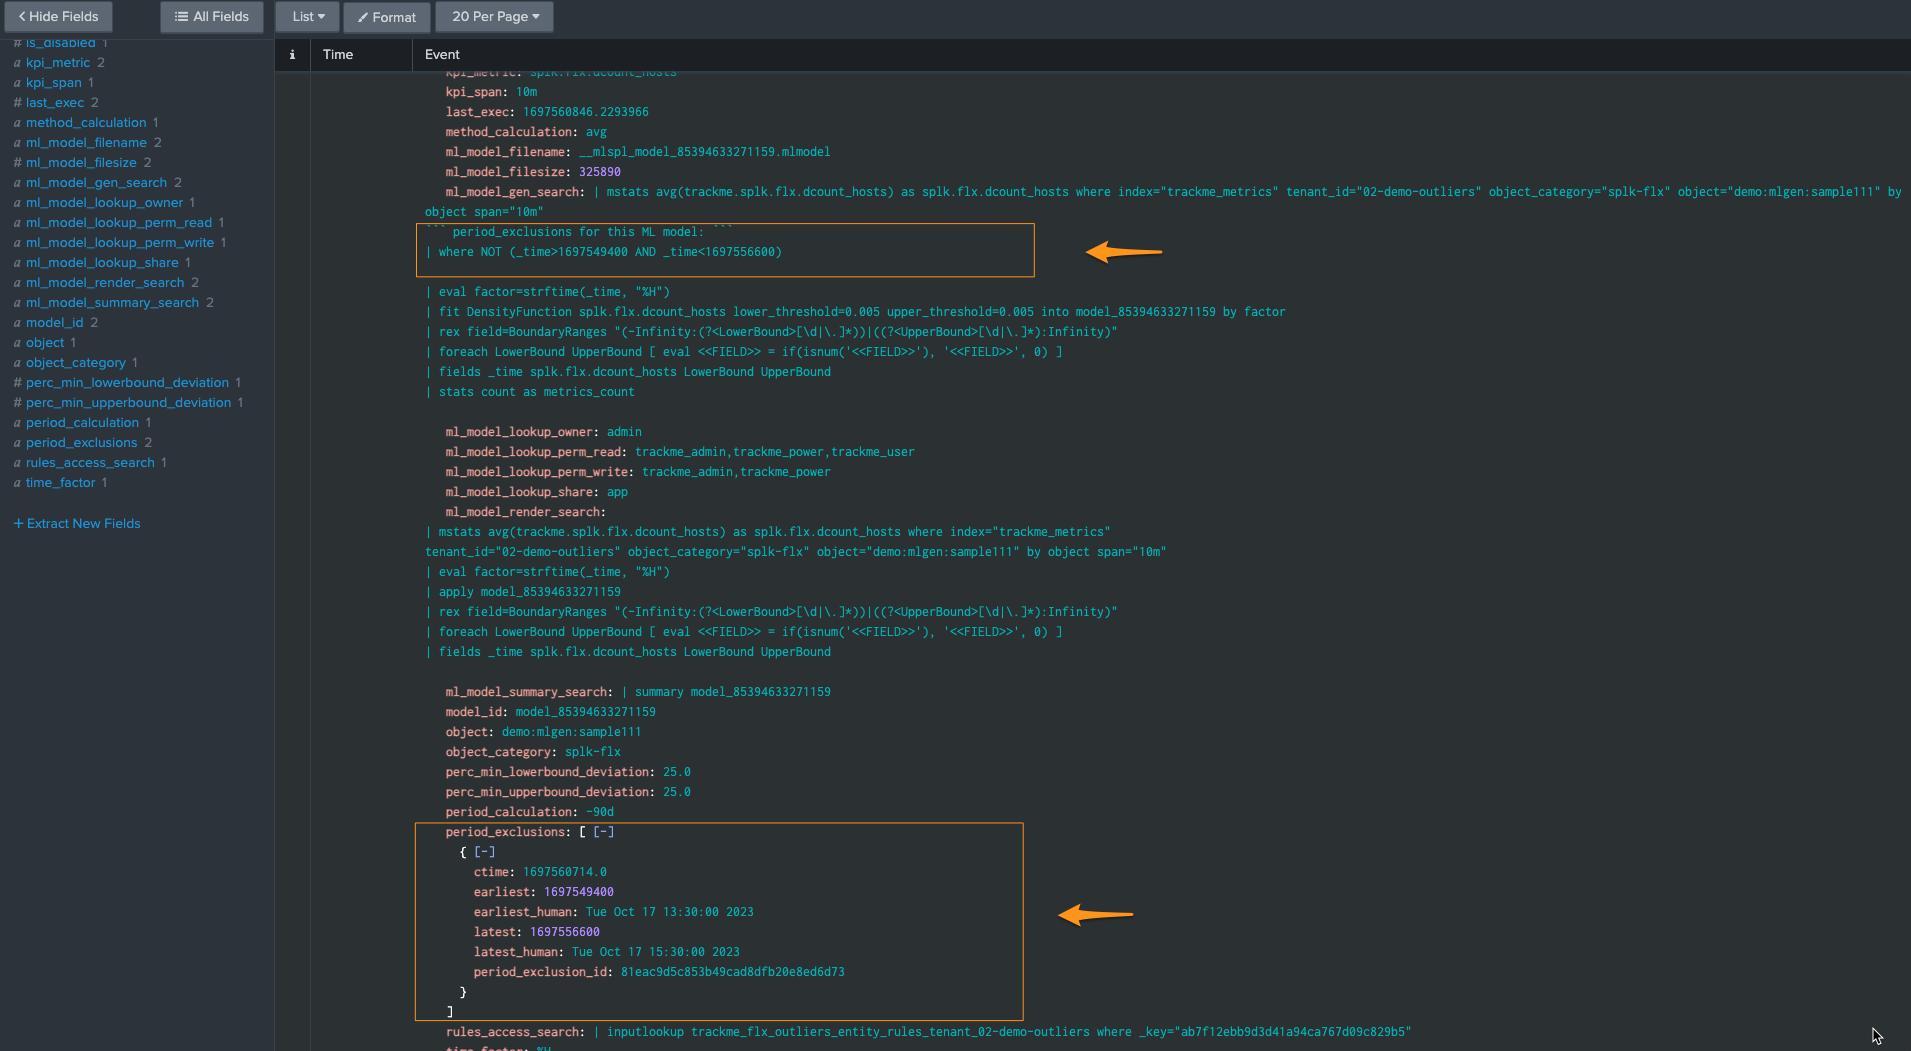Click last_exec value 1697560846.2293966
Screen dimensions: 1911x1051
point(585,112)
